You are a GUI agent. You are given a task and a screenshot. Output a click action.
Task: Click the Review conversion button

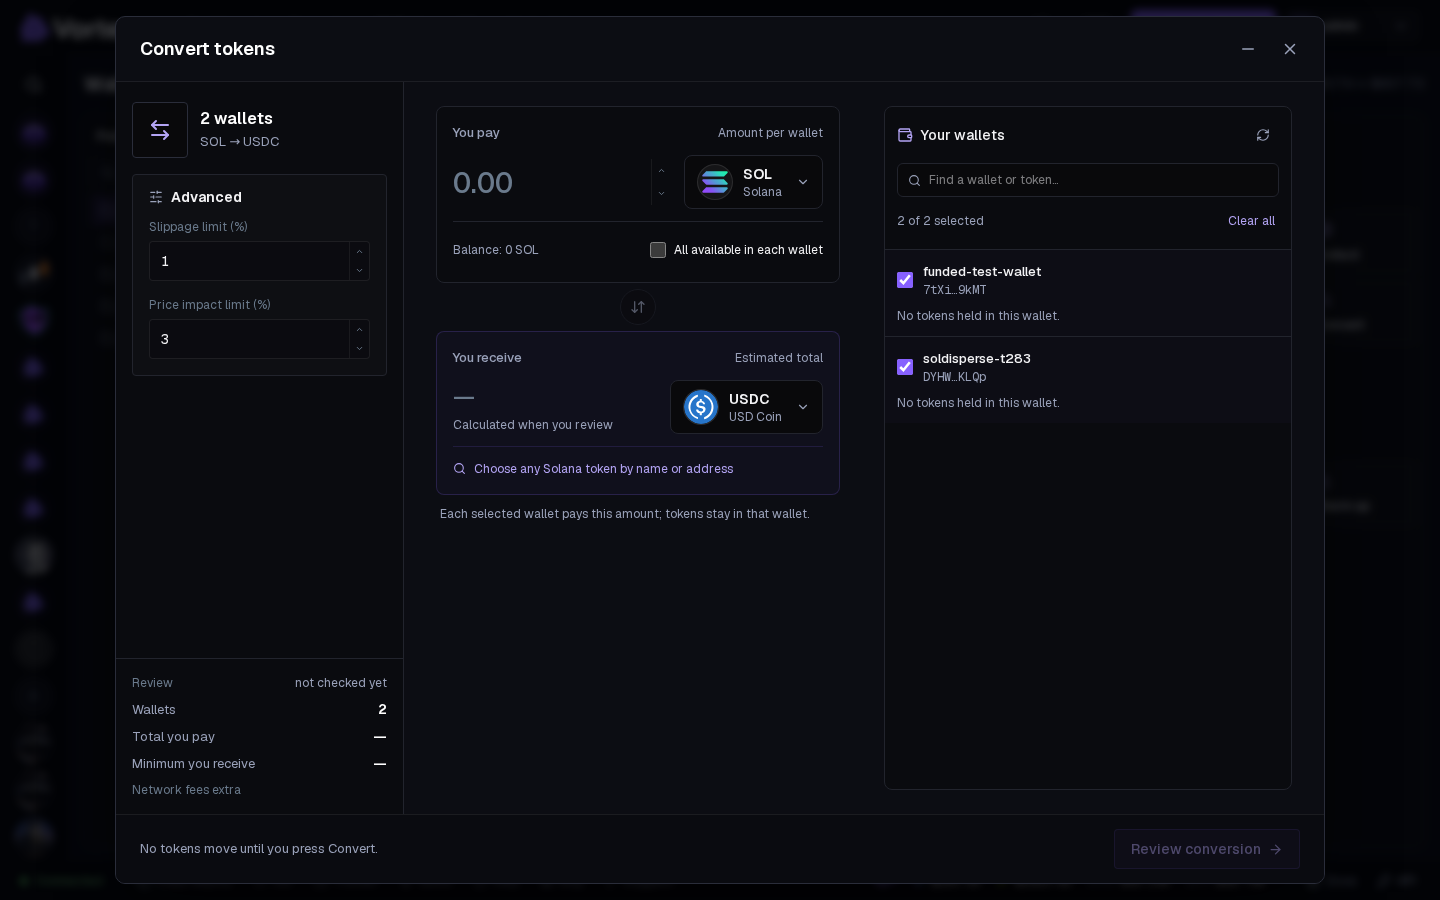coord(1207,849)
